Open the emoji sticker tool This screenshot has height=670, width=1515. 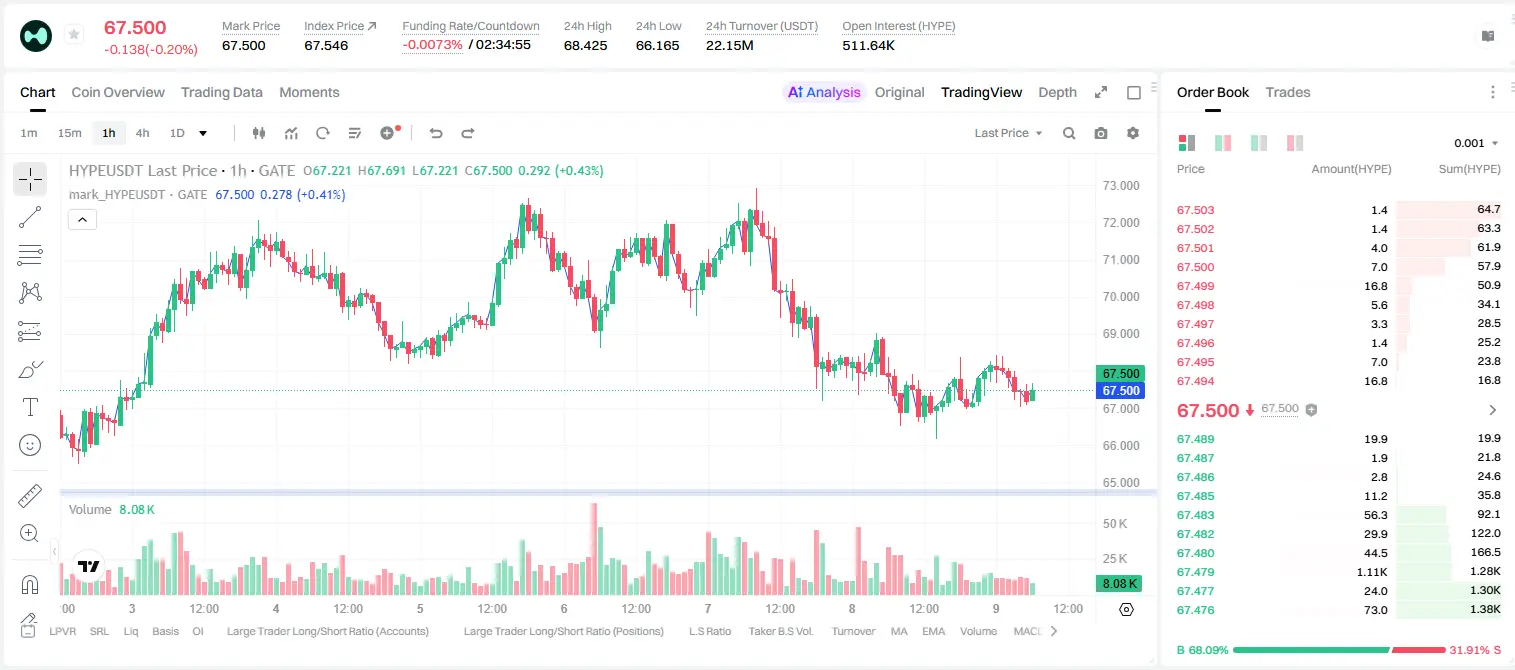click(30, 445)
